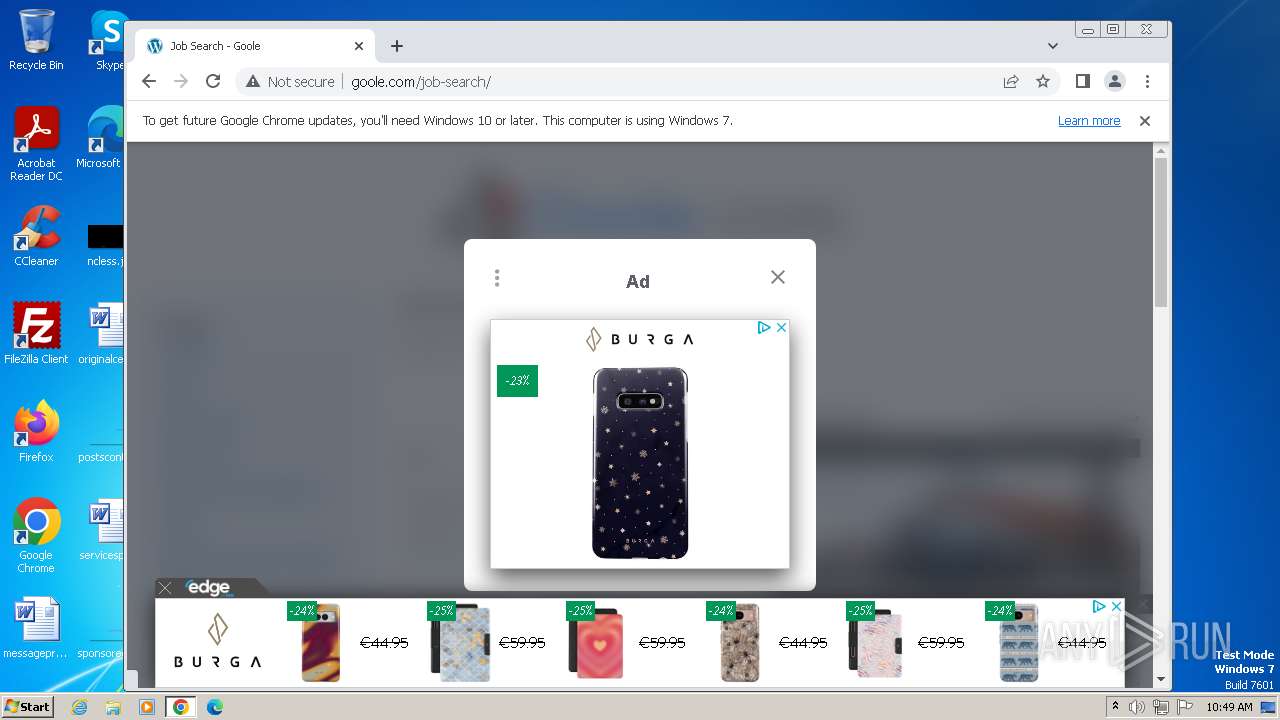The width and height of the screenshot is (1280, 720).
Task: Open the heart pattern -25% case
Action: click(597, 642)
